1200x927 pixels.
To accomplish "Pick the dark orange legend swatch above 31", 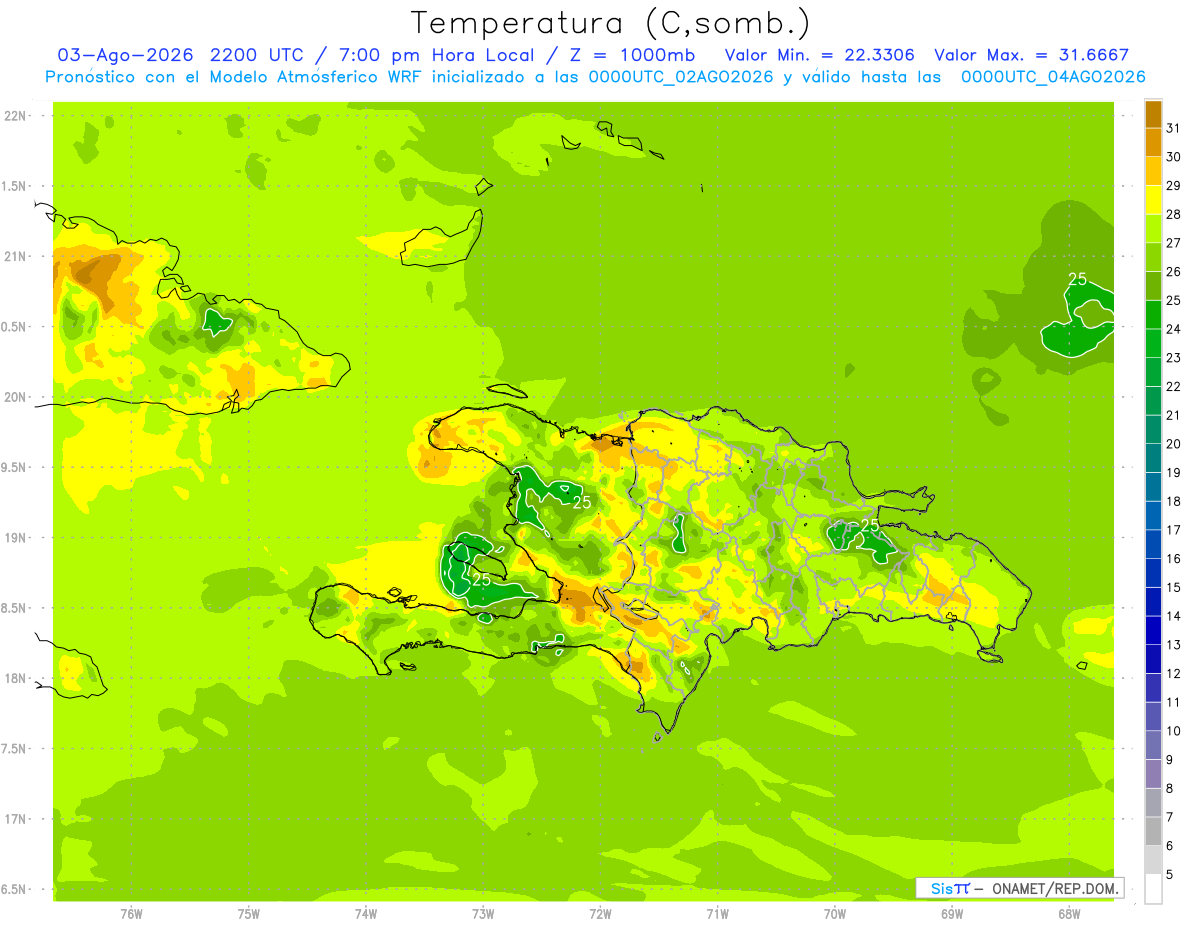I will point(1153,113).
